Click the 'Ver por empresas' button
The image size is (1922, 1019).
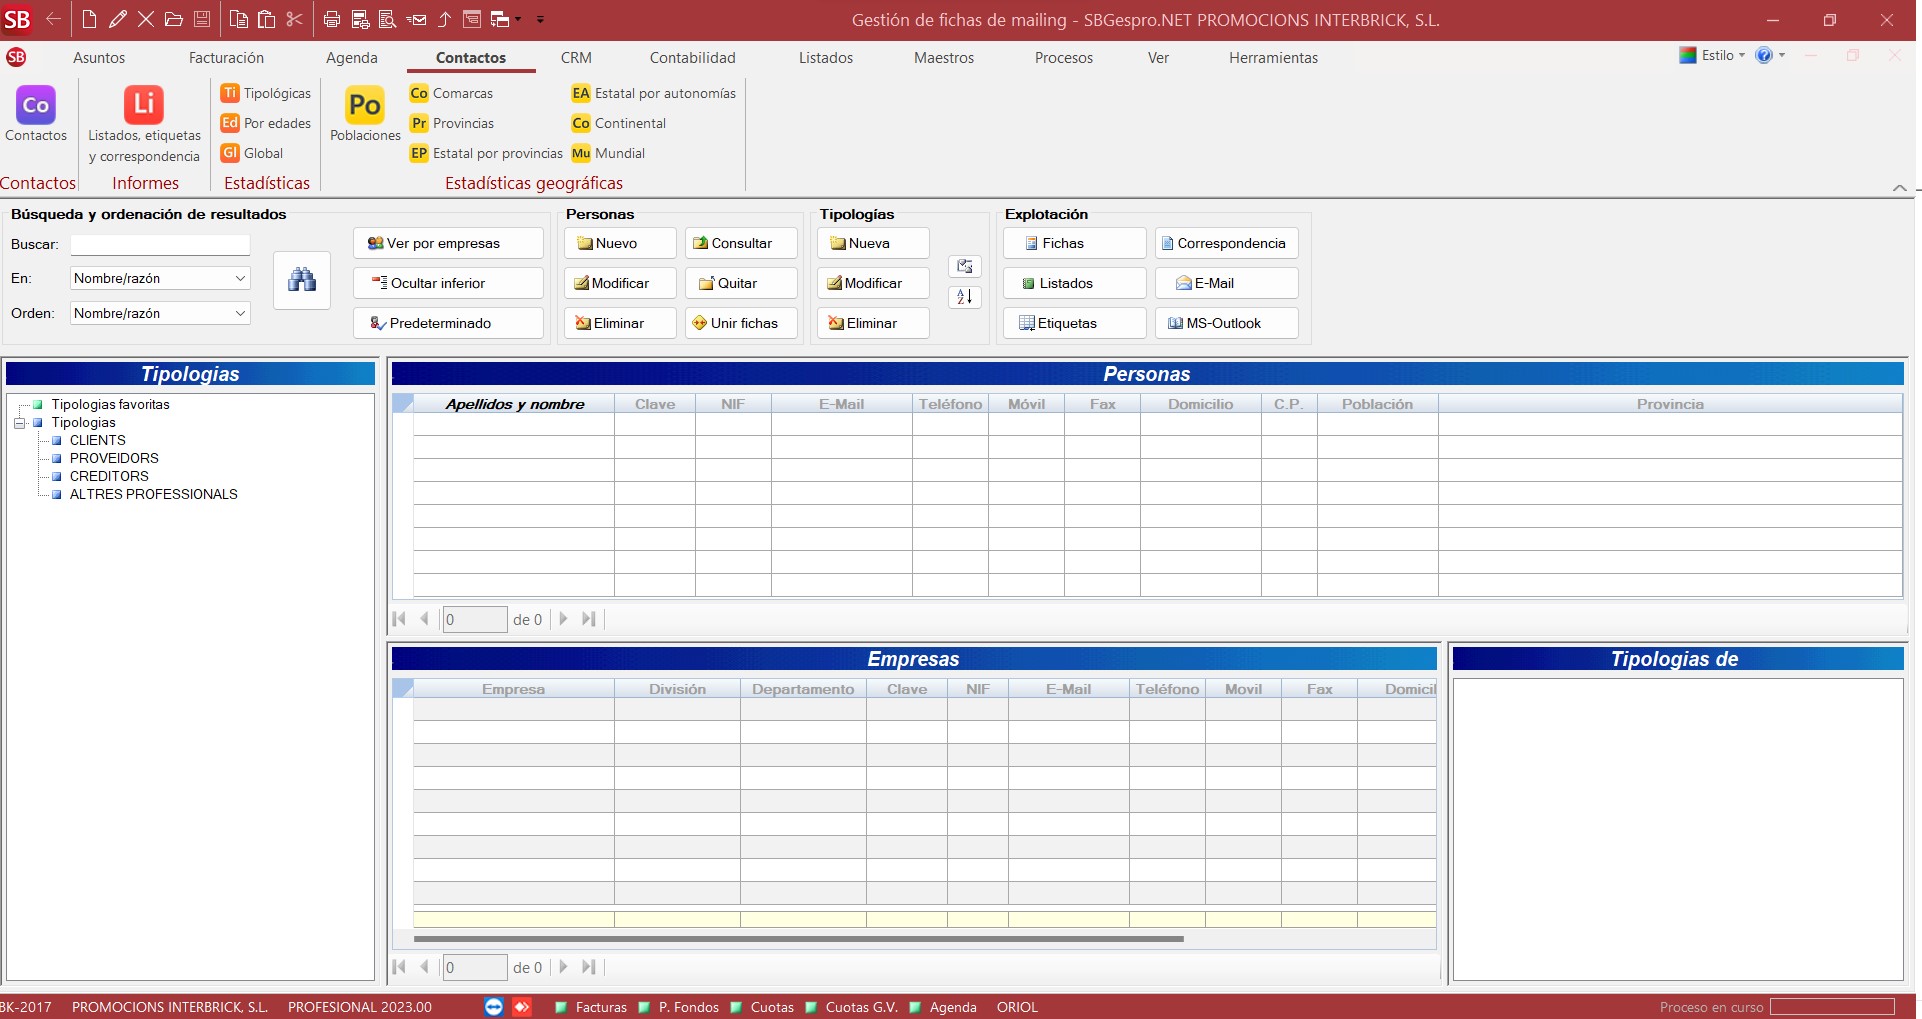447,243
